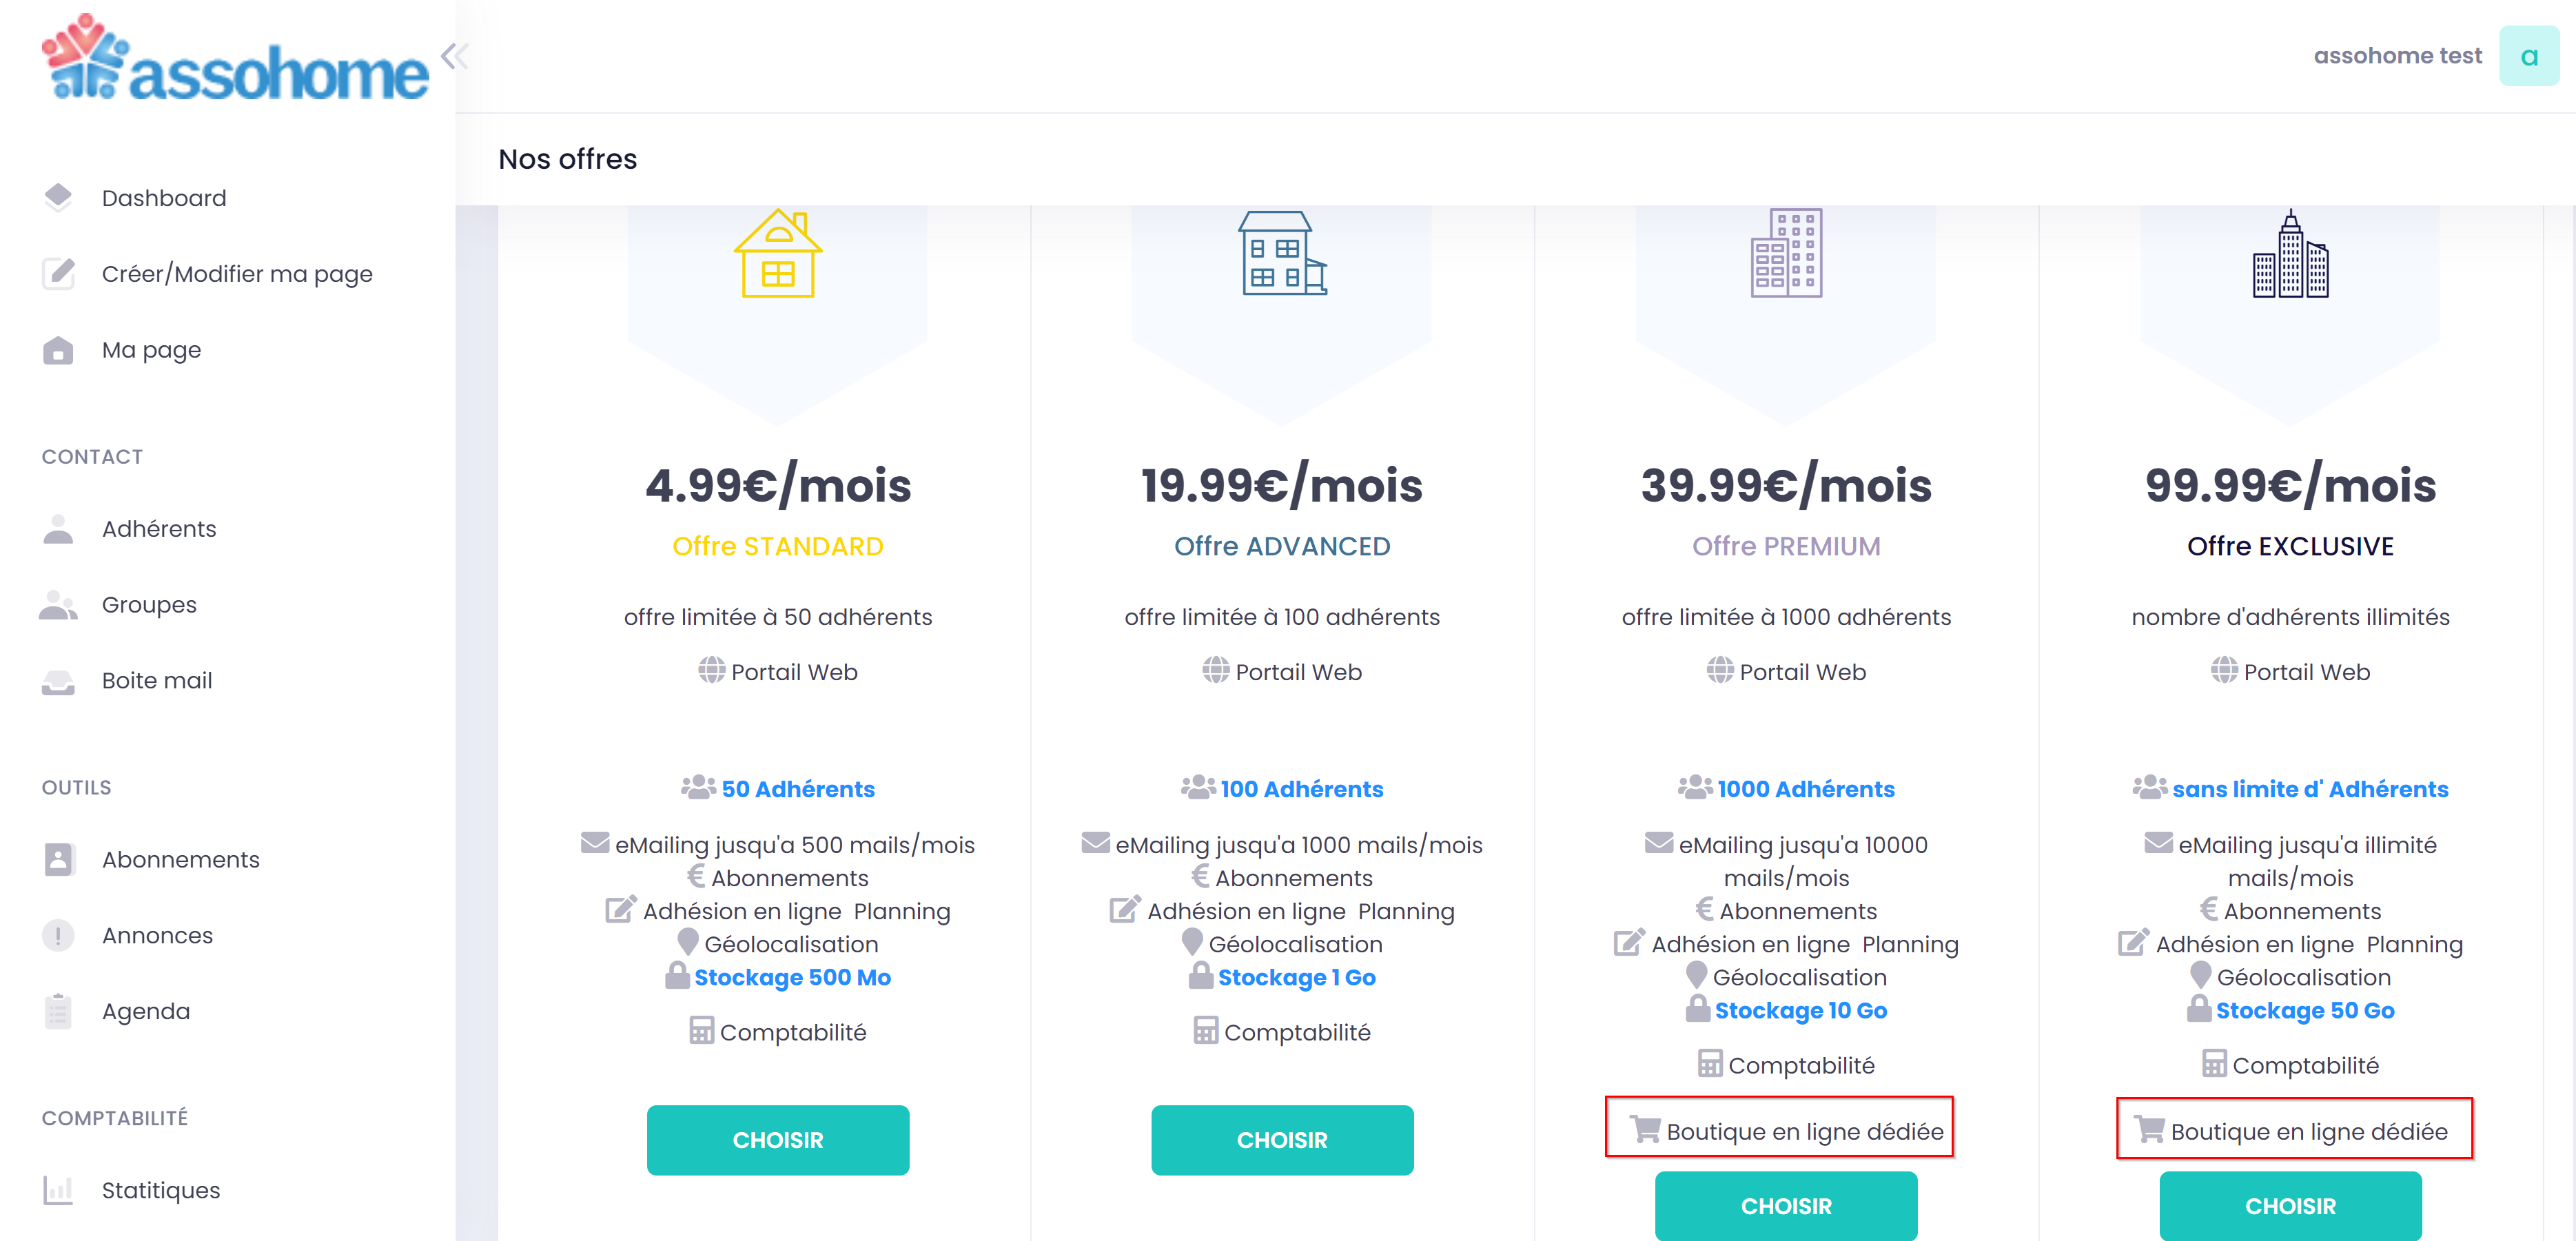Click the Abonnements sidebar icon
This screenshot has width=2576, height=1241.
click(x=58, y=859)
